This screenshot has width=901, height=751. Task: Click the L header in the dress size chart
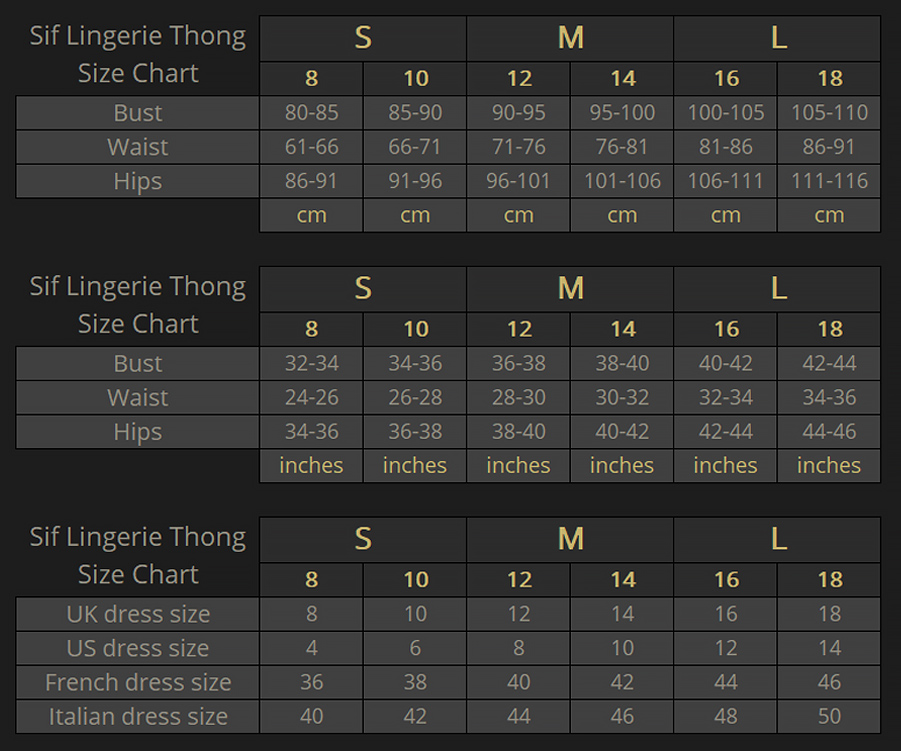[777, 539]
